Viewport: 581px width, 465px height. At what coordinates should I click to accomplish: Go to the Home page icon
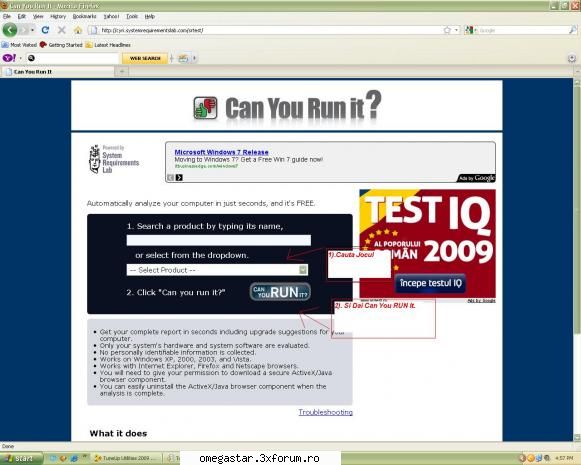[78, 30]
